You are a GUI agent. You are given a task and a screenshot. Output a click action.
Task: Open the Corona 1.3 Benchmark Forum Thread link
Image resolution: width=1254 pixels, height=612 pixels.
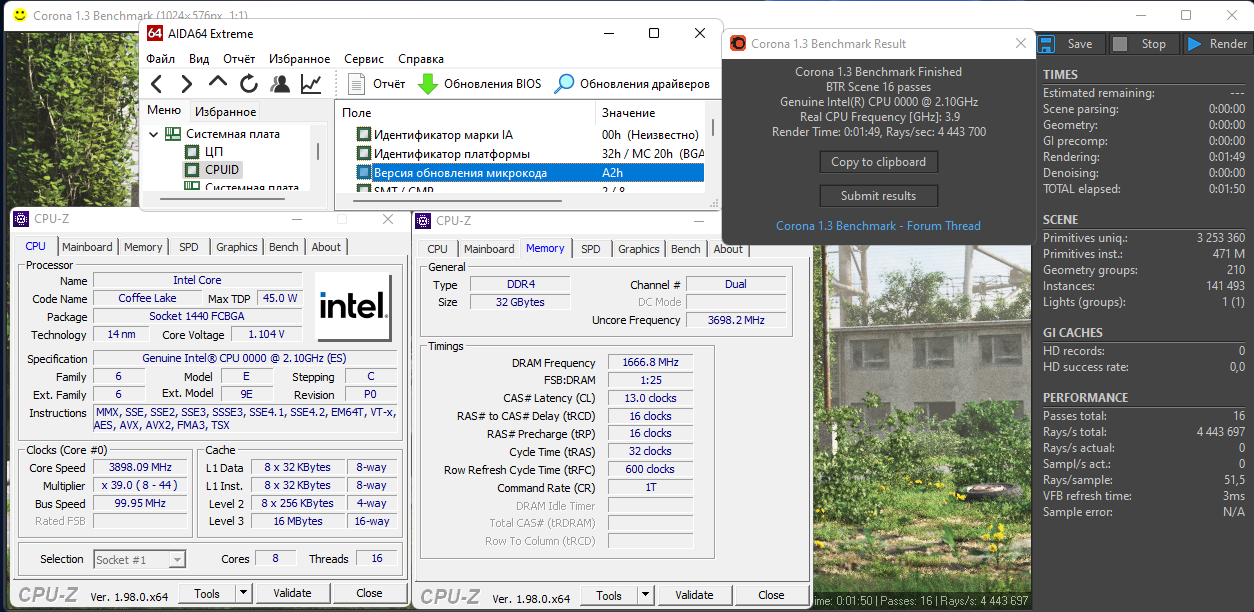point(878,226)
